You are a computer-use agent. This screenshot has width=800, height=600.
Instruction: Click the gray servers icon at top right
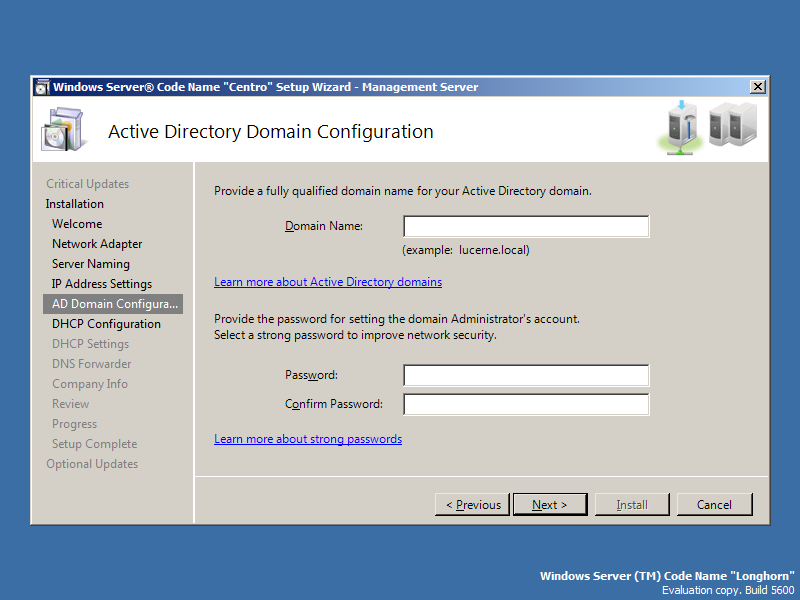click(733, 125)
